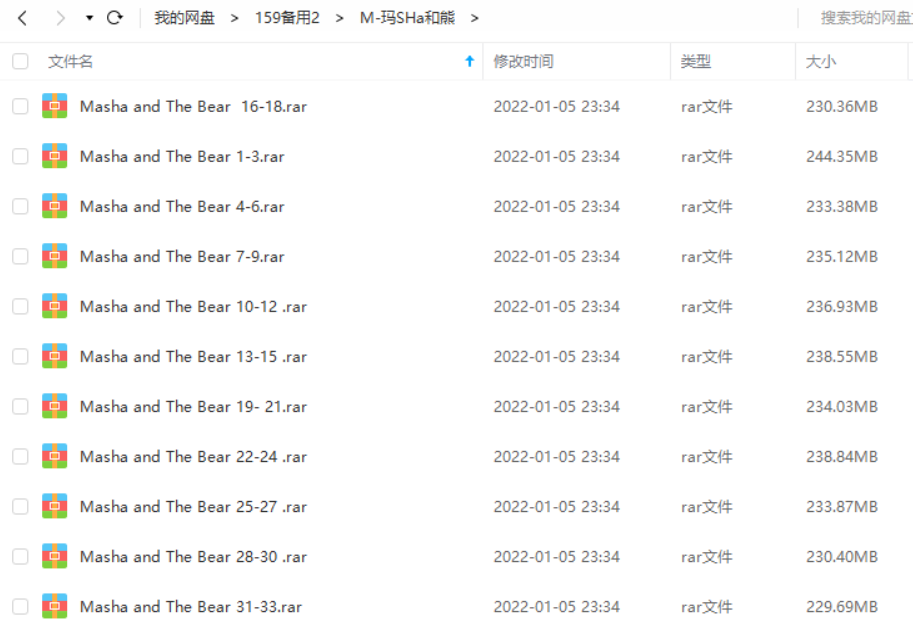Refresh the current folder listing
This screenshot has width=913, height=624.
(x=115, y=17)
